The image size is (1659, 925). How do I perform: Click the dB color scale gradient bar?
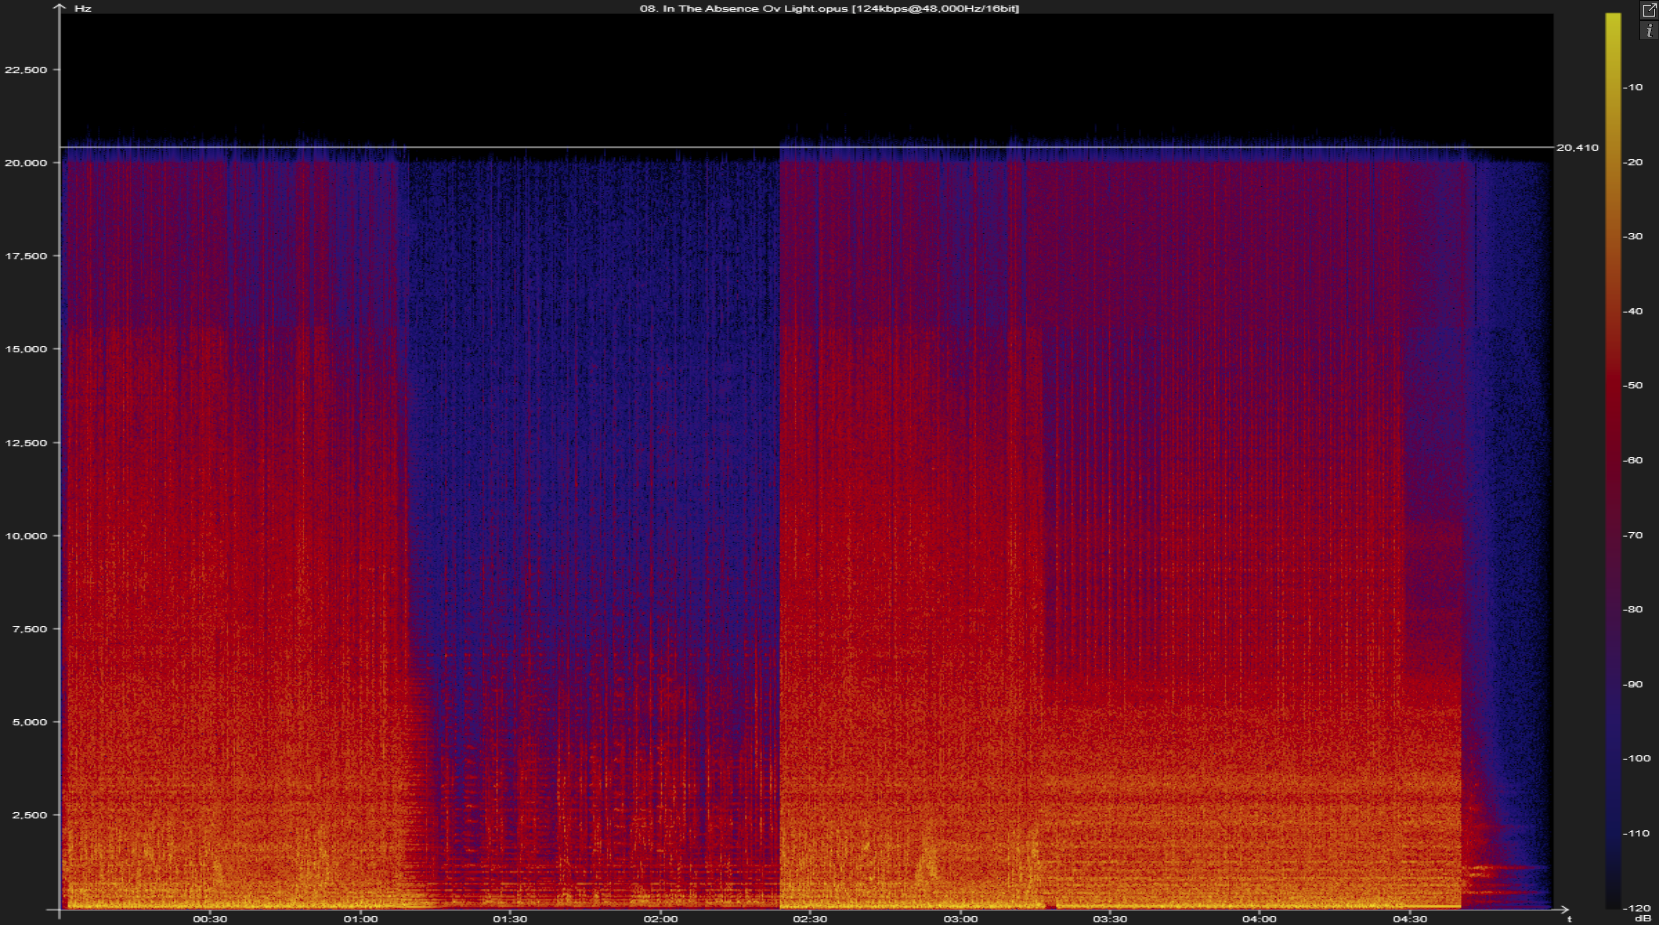pos(1612,460)
